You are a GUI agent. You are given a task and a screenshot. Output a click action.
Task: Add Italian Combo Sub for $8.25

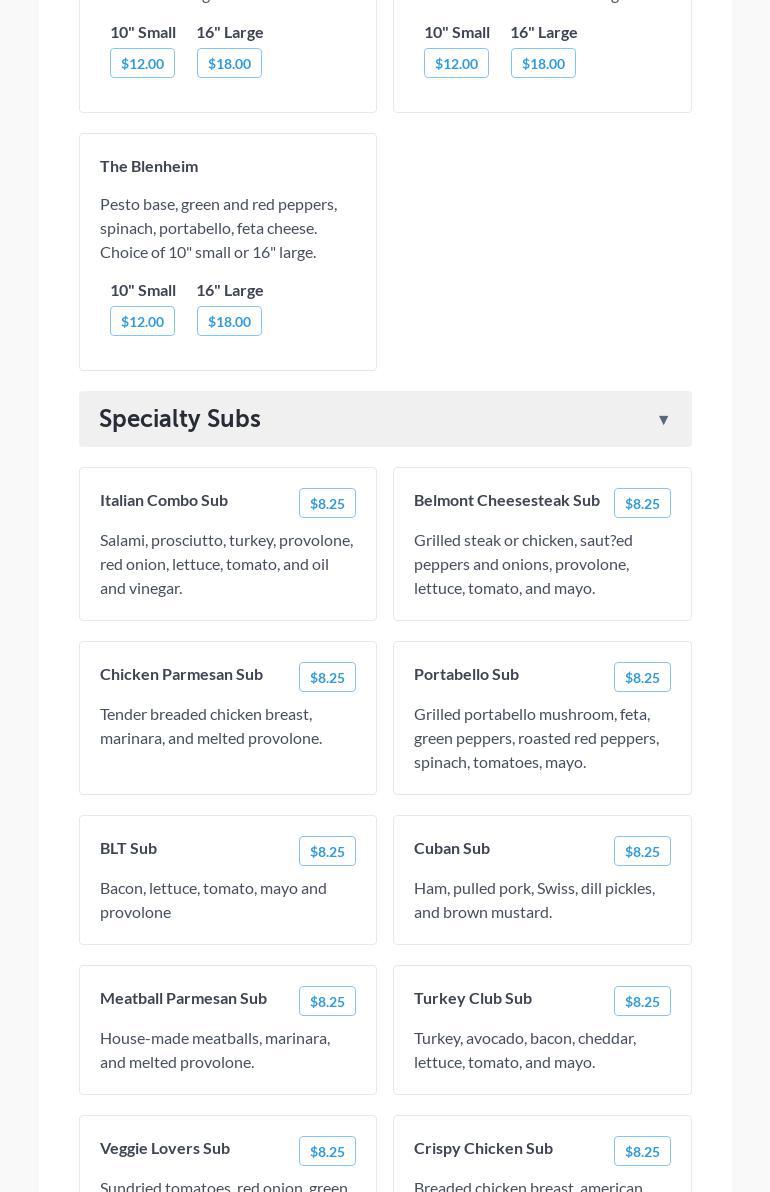tap(327, 504)
